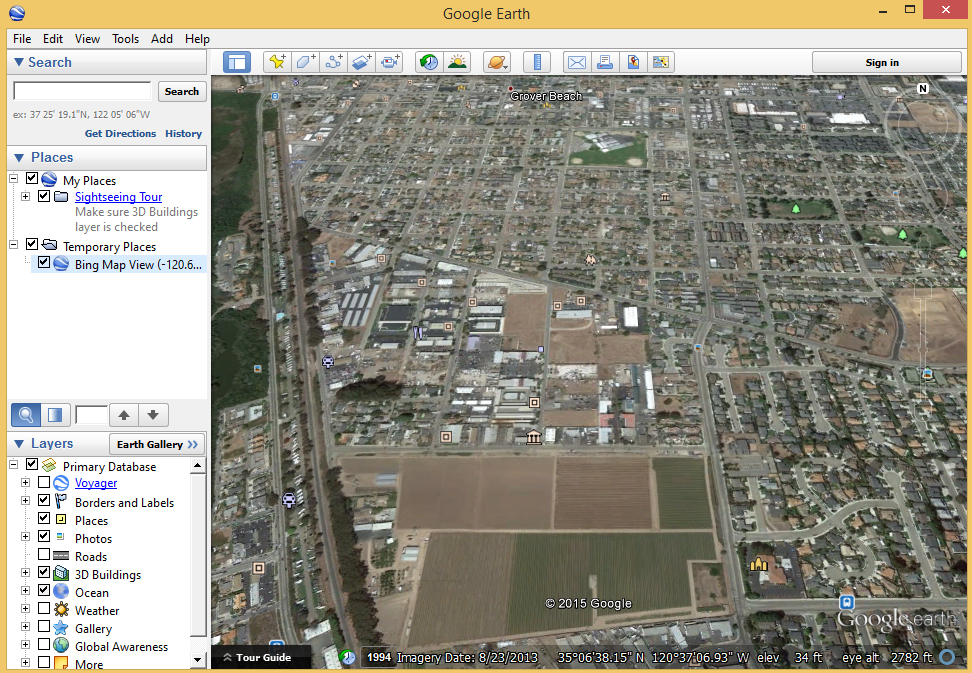Click the Print icon in the toolbar
Image resolution: width=972 pixels, height=673 pixels.
click(x=605, y=62)
